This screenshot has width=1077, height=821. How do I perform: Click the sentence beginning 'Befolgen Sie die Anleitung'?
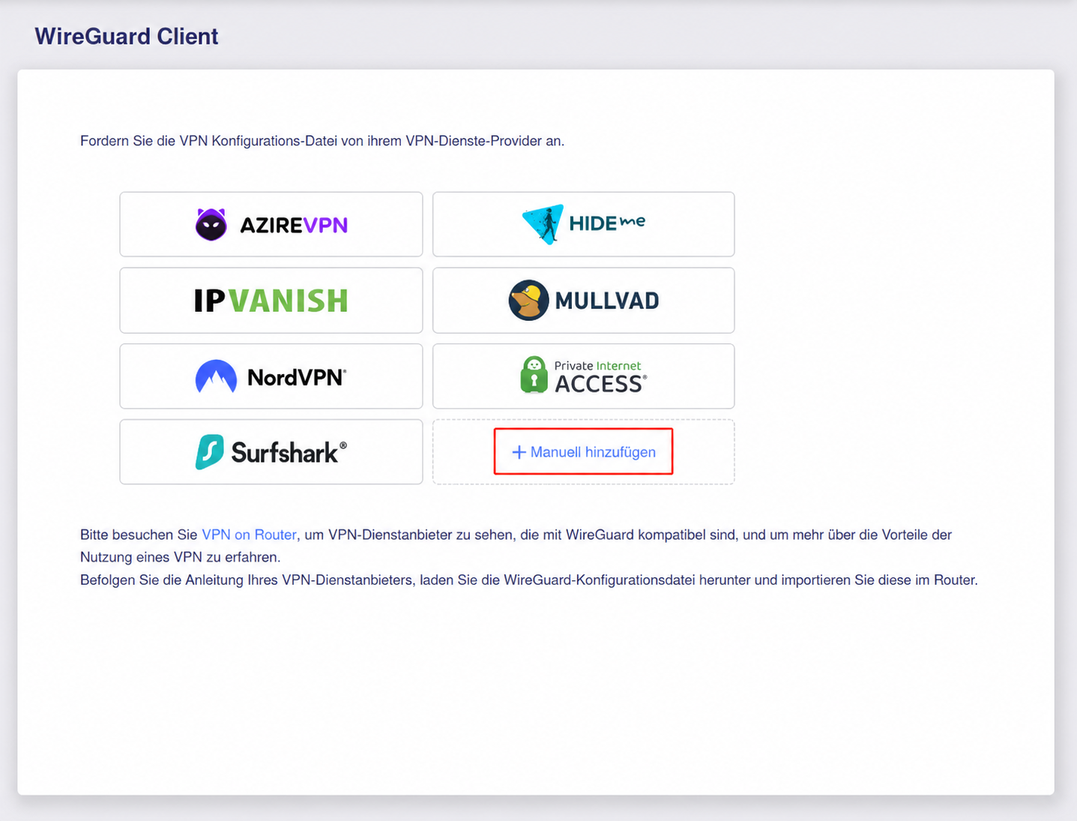529,580
